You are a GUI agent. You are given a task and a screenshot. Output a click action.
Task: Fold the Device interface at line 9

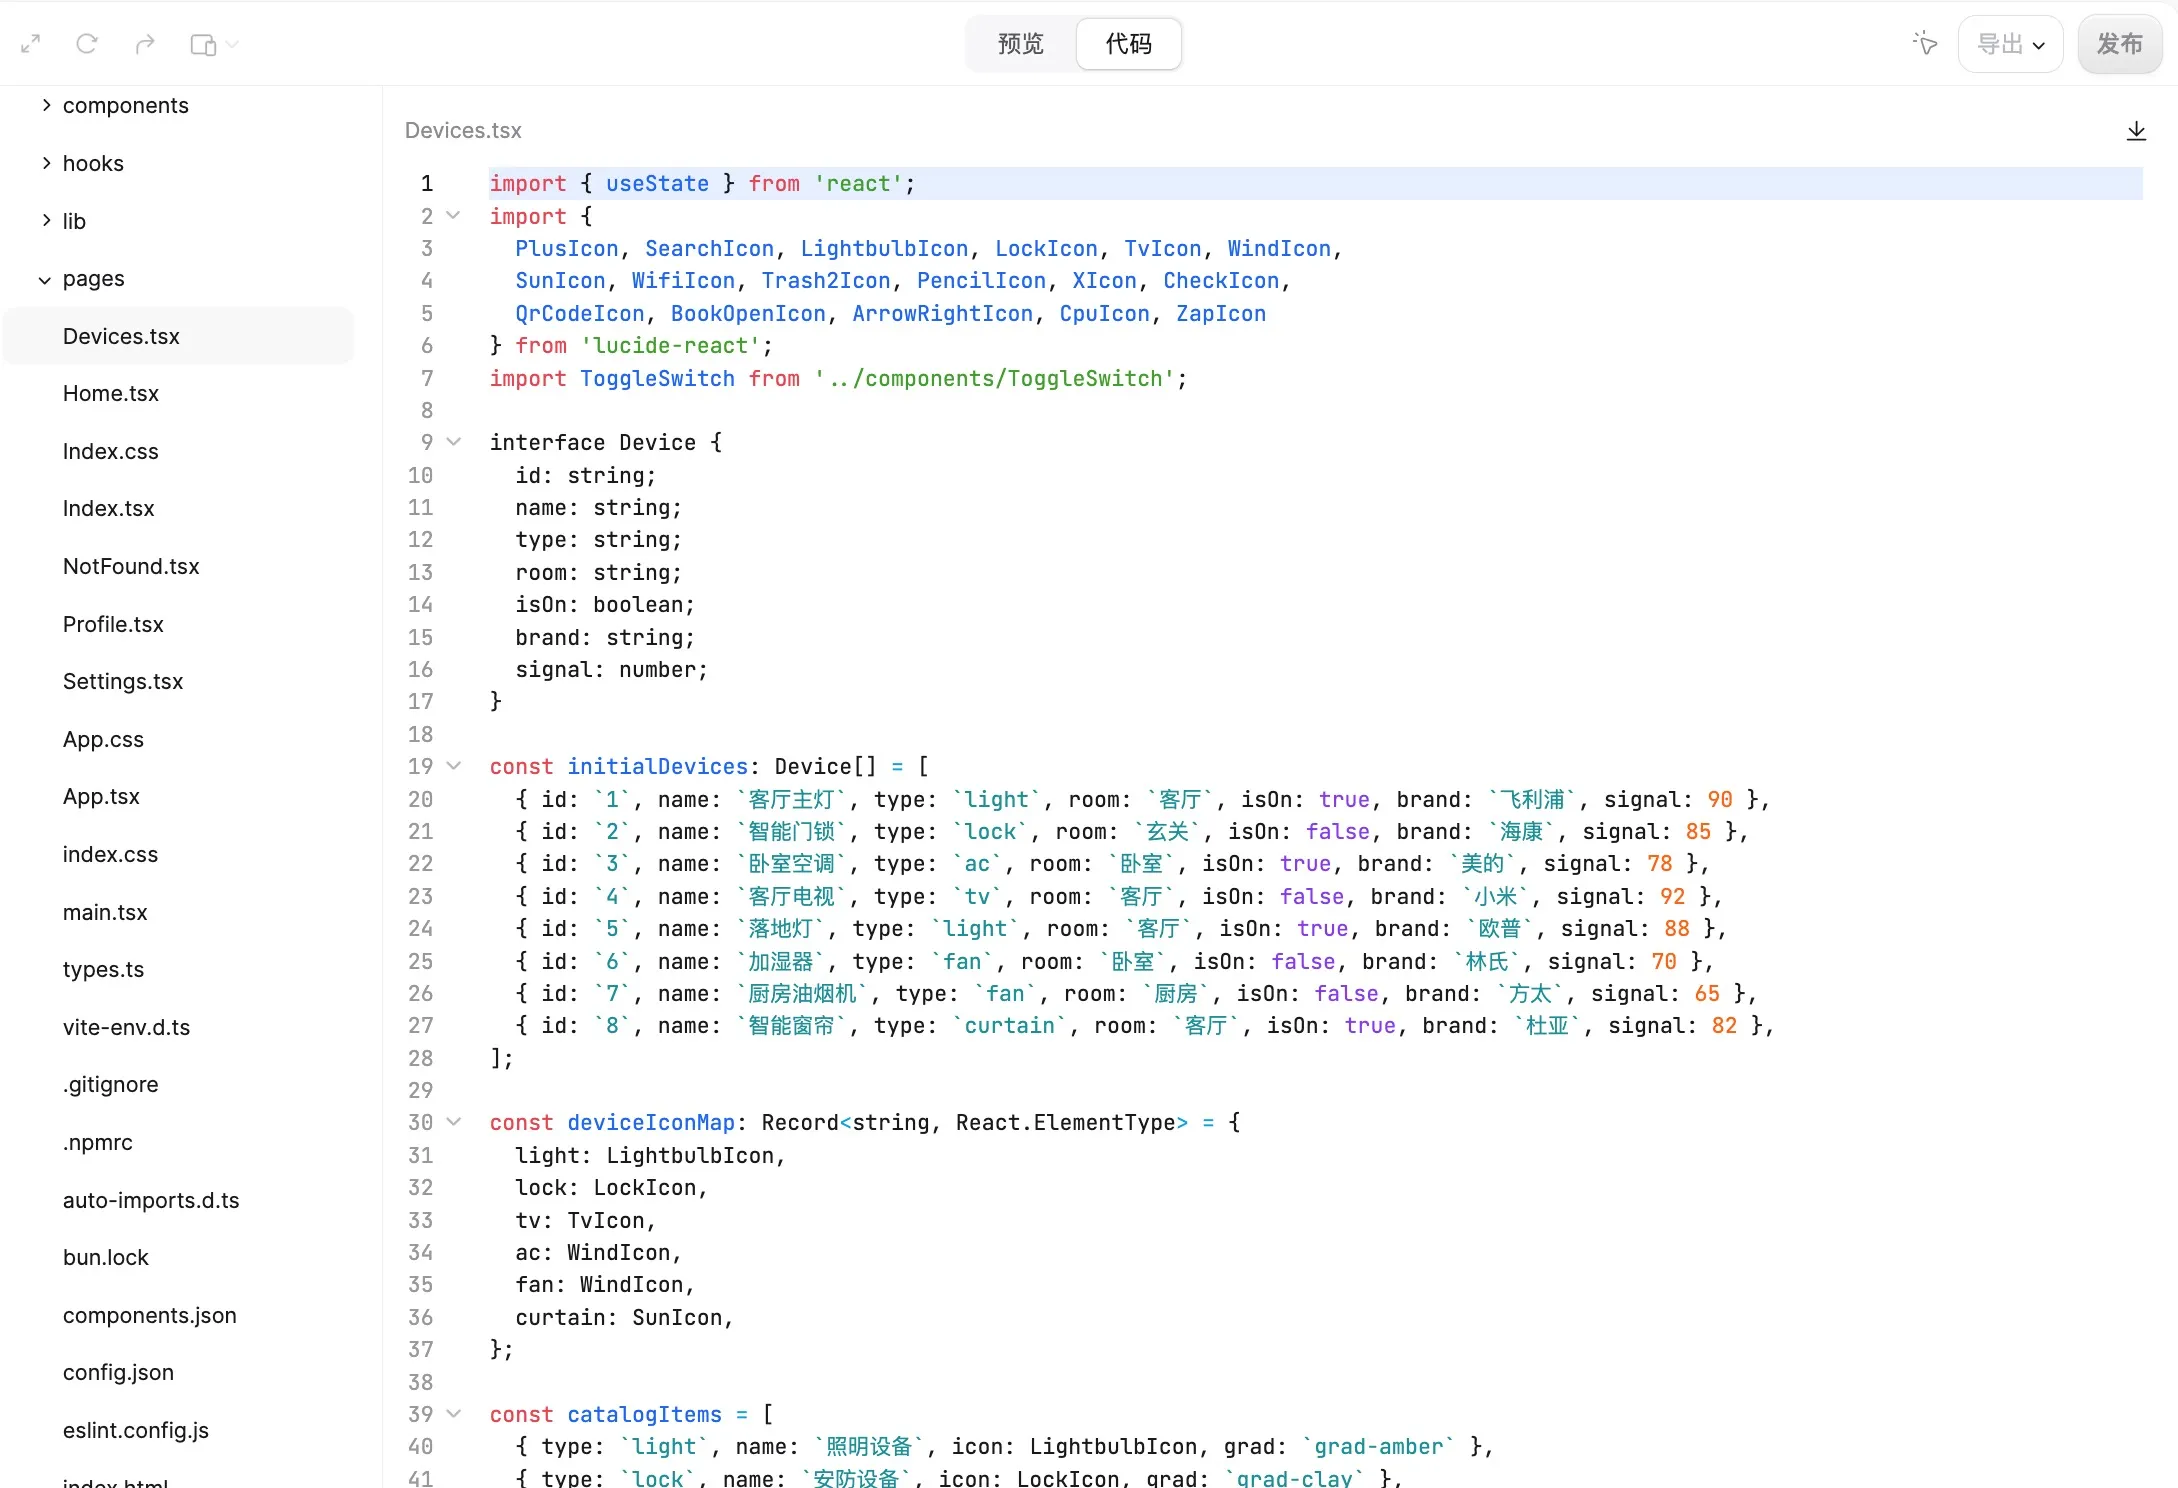pos(453,442)
